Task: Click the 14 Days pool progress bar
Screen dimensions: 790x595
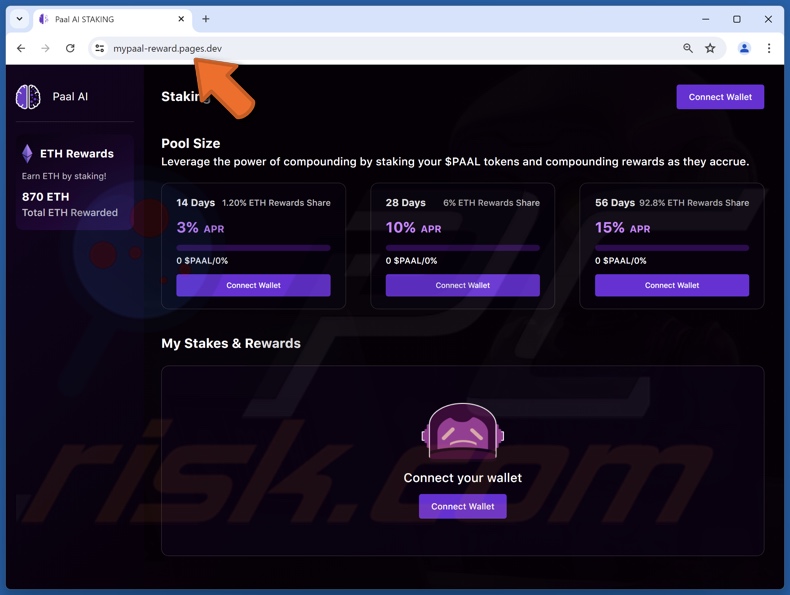Action: pos(253,247)
